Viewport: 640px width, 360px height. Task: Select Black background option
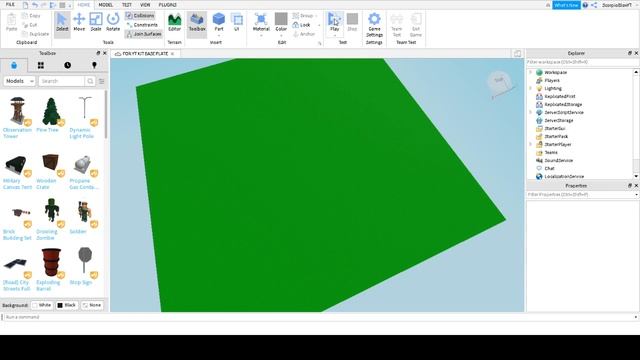coord(67,305)
